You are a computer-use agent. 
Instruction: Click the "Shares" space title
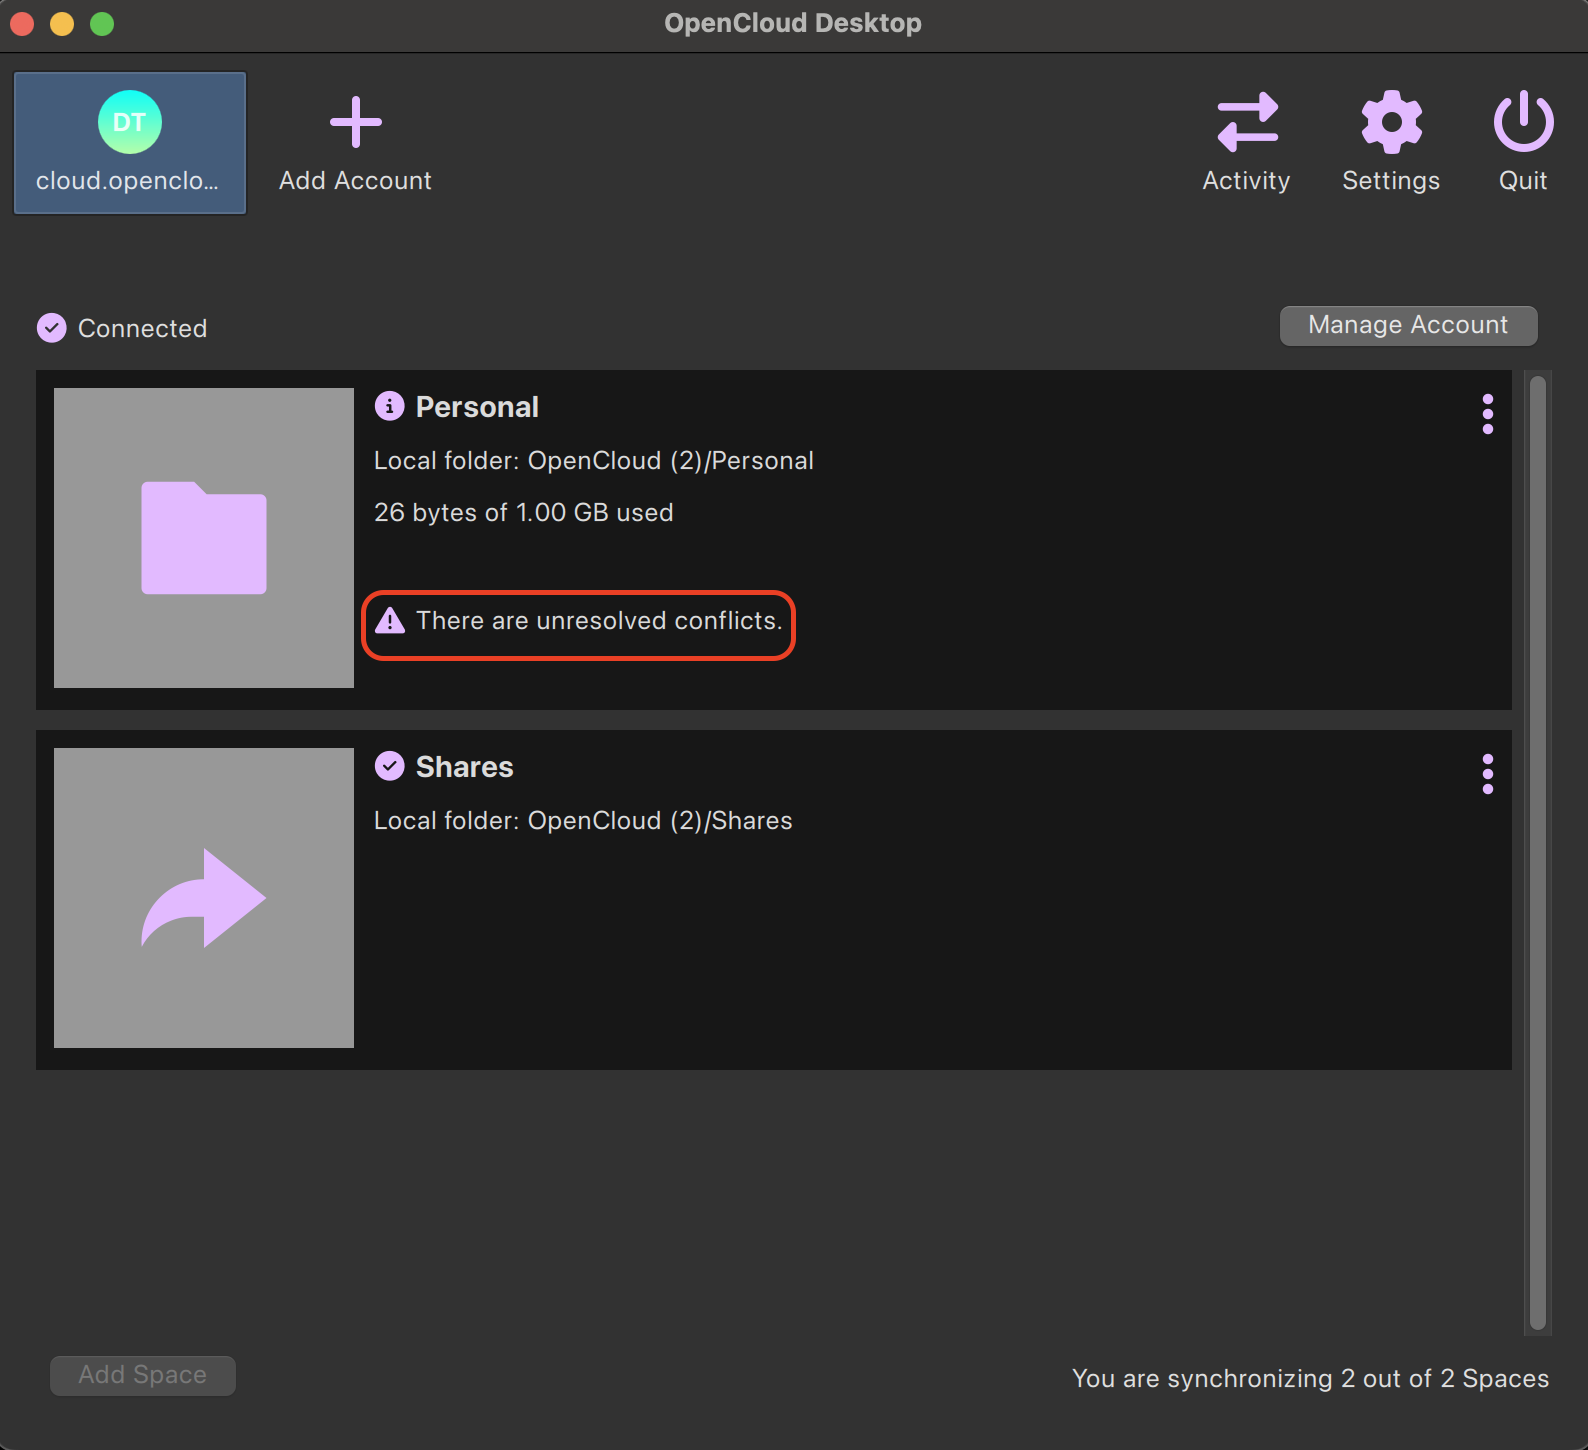coord(465,767)
